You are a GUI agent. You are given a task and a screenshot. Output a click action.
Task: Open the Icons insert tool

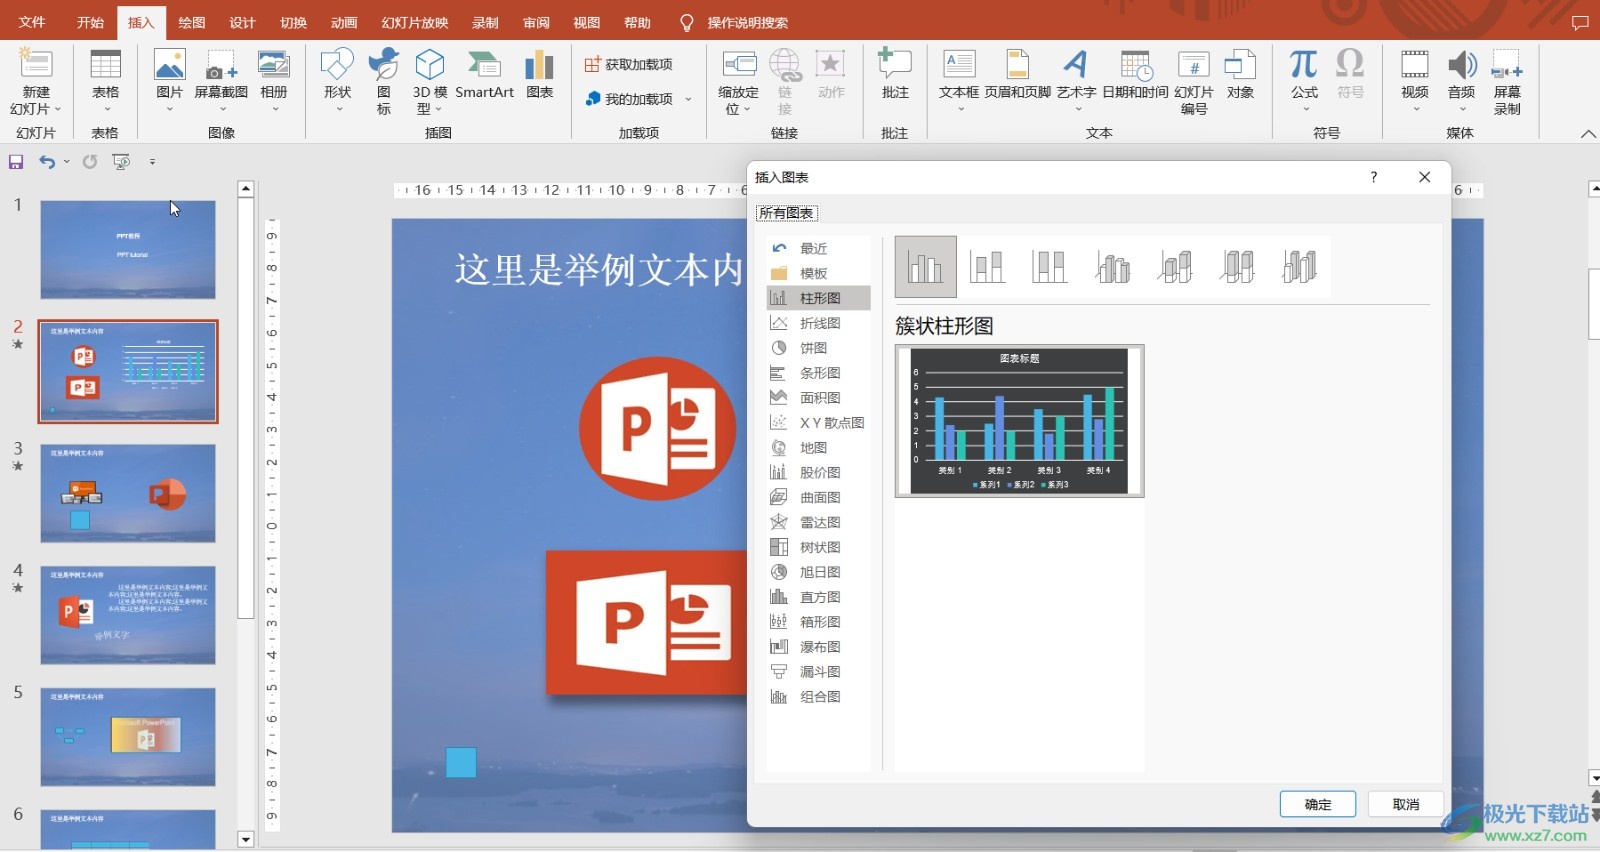click(384, 82)
